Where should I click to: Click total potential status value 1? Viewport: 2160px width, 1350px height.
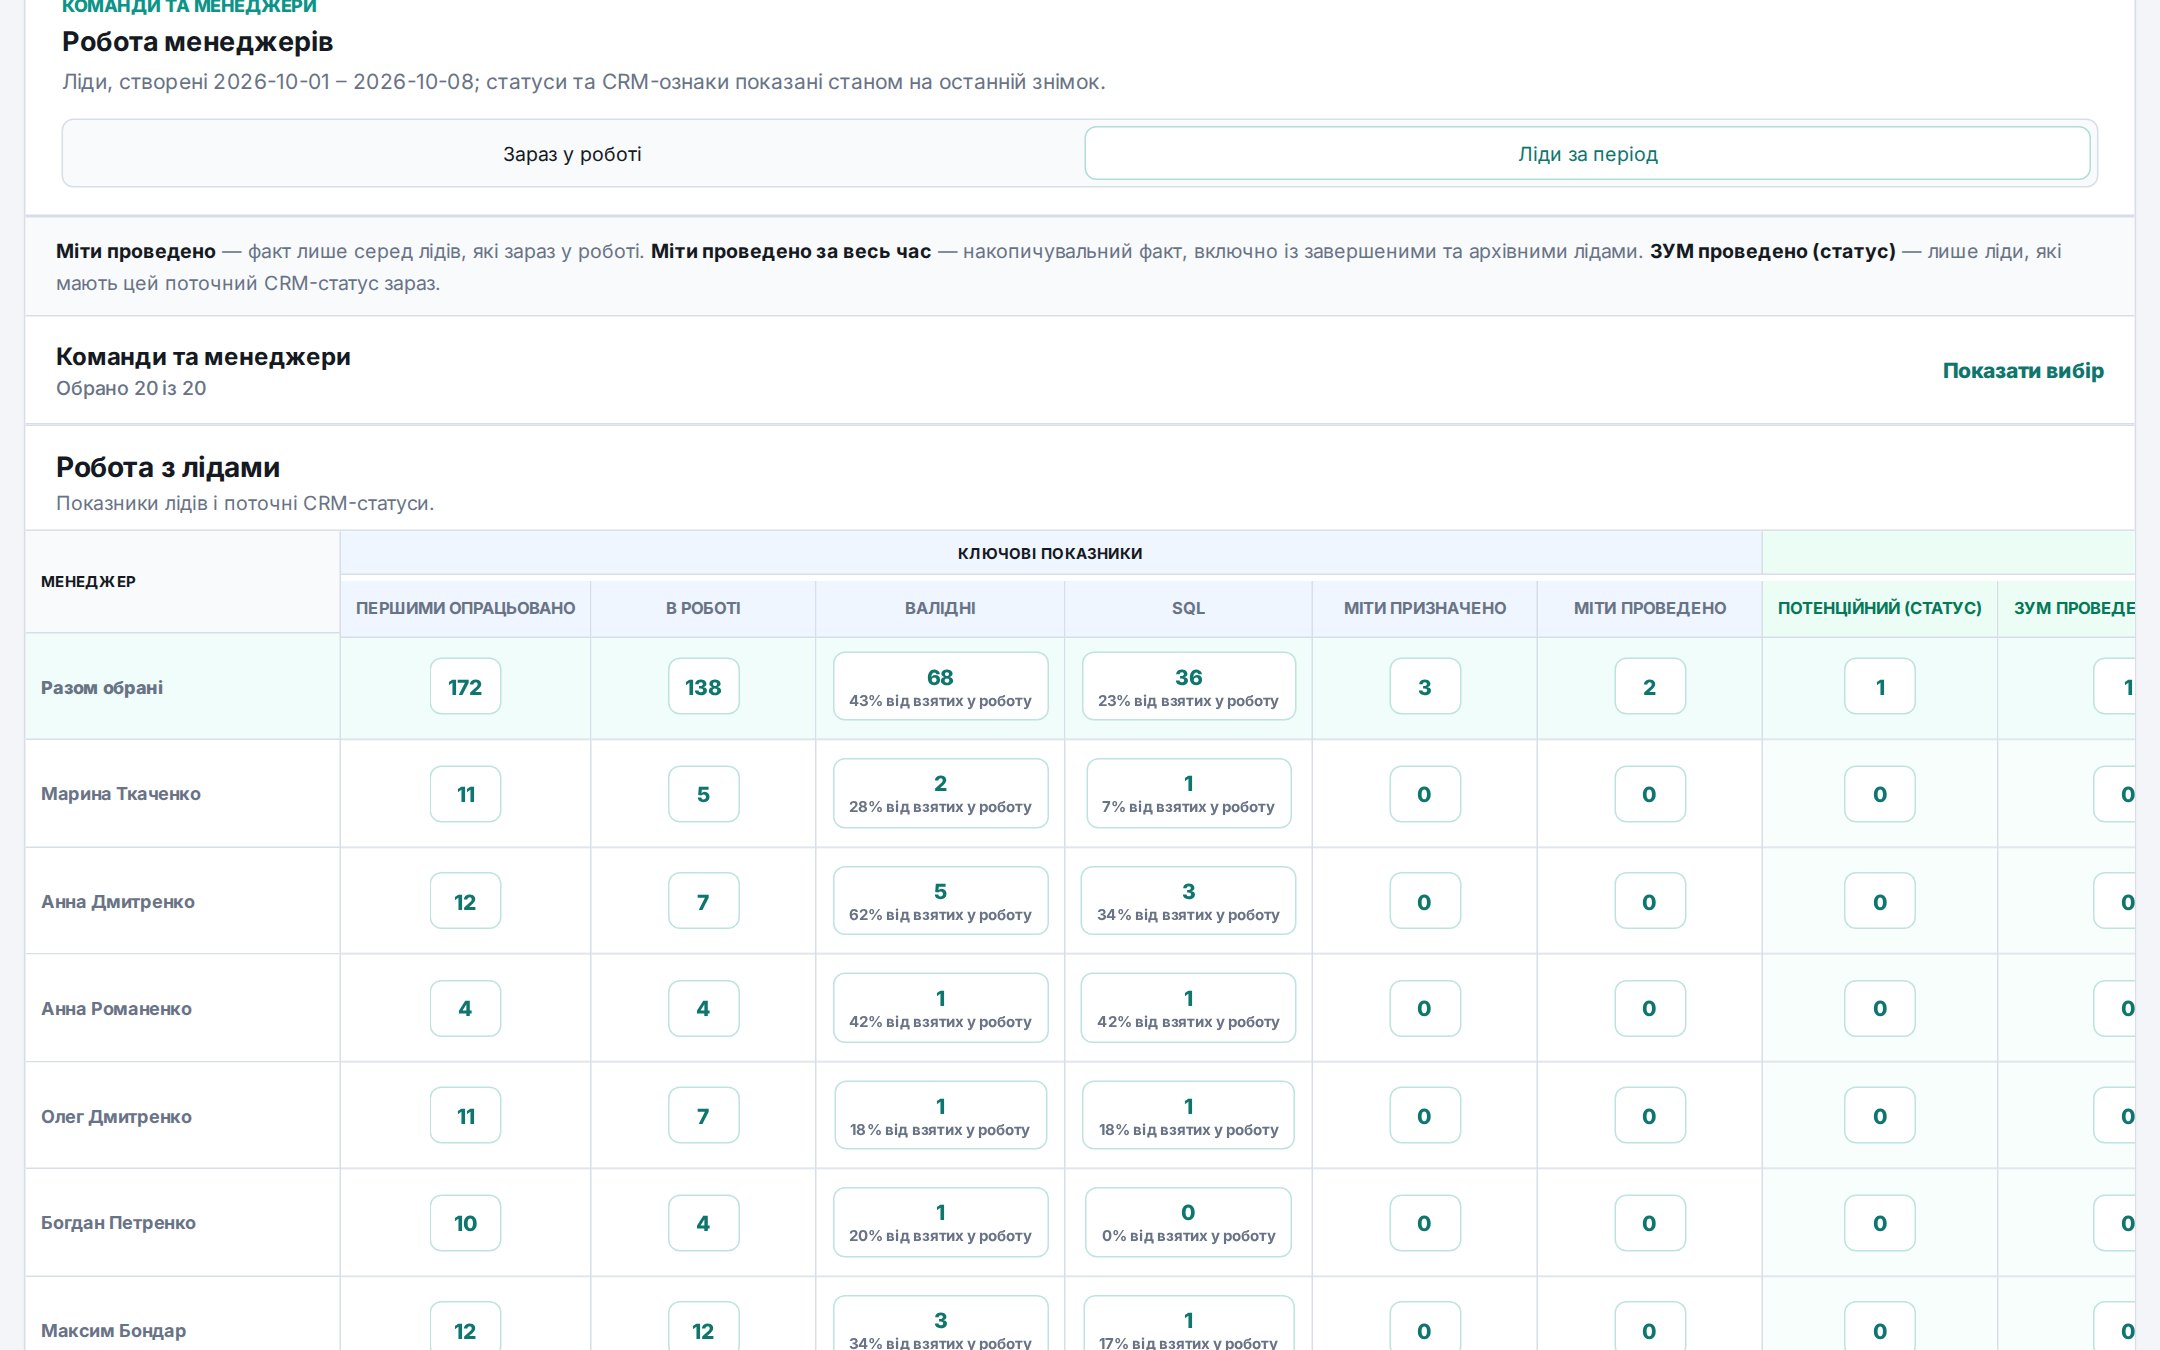[x=1879, y=687]
